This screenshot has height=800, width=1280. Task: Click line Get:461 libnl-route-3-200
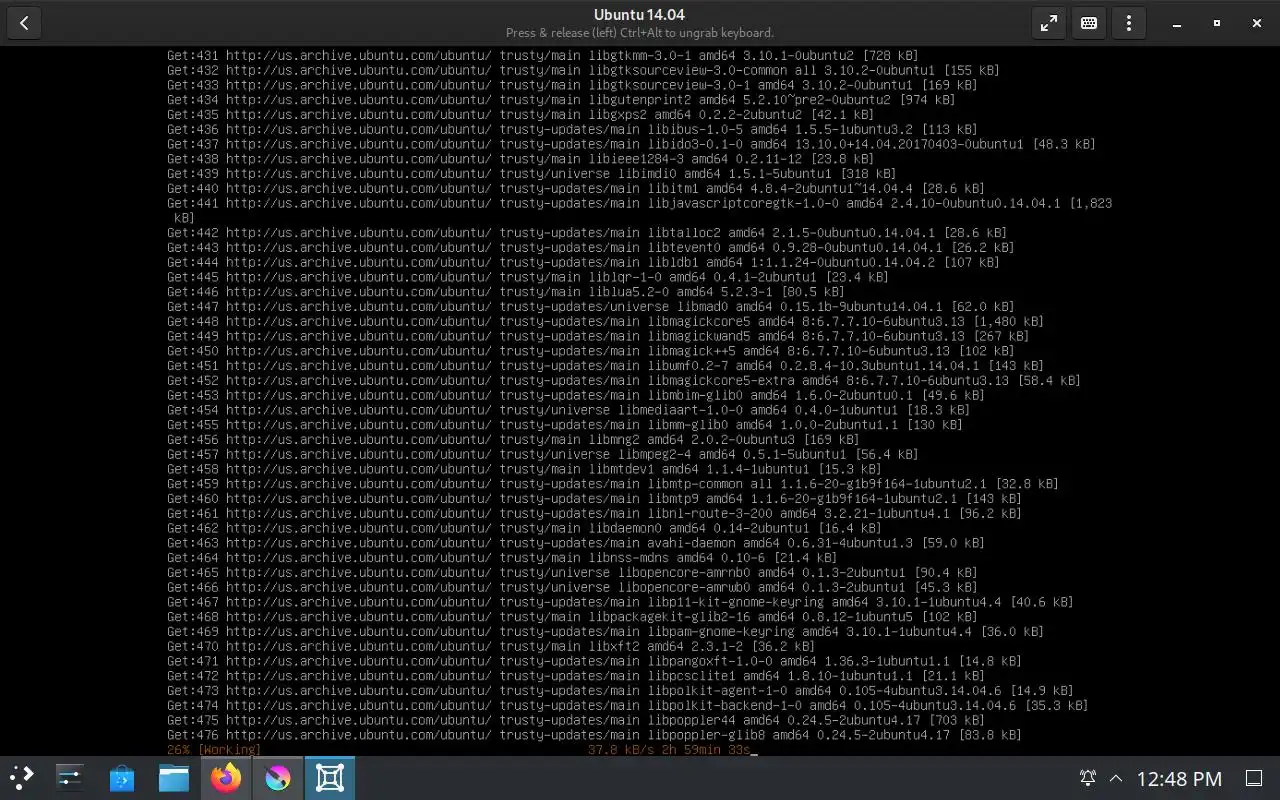coord(594,513)
